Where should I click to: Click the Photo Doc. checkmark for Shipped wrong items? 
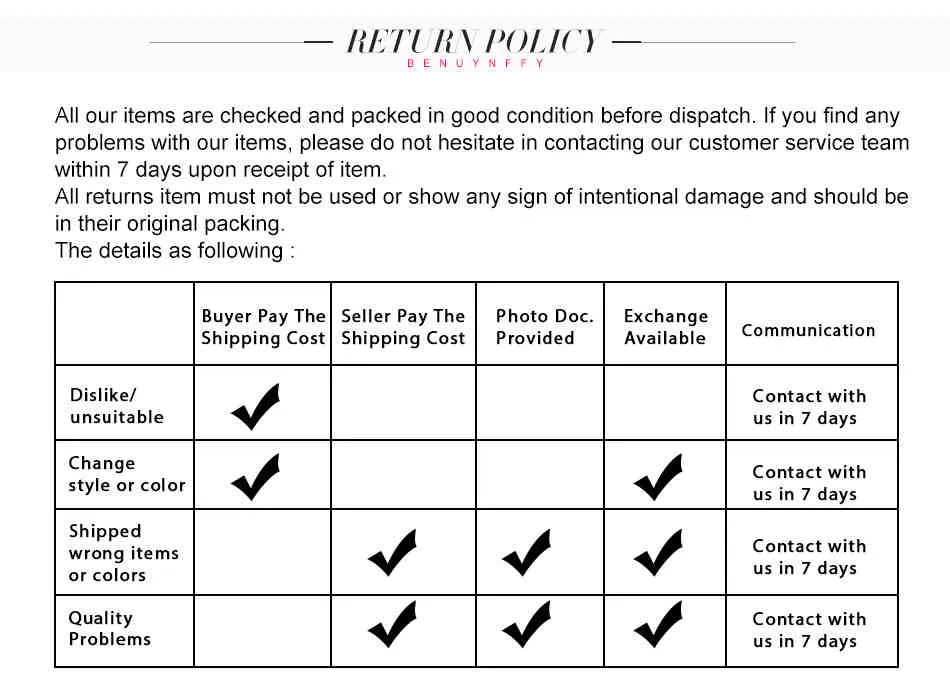527,553
